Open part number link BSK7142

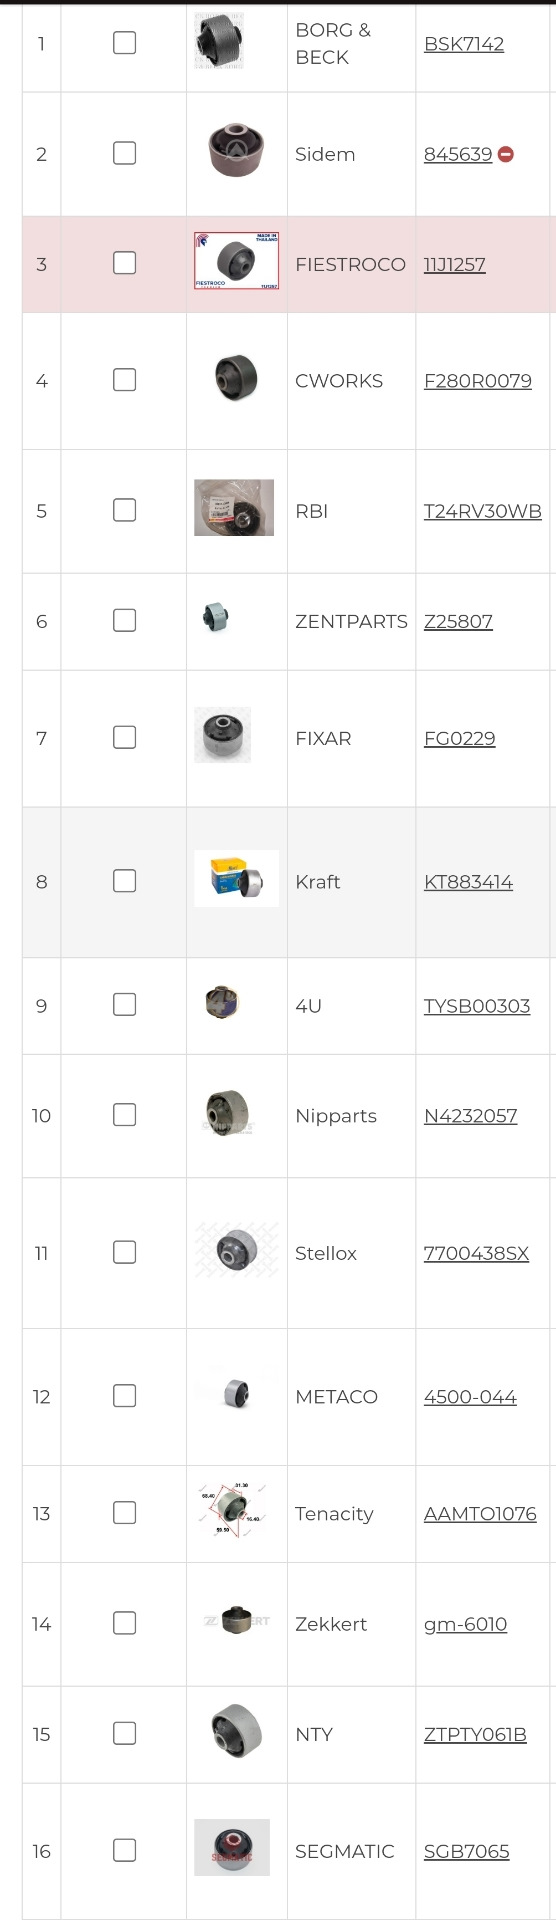point(464,44)
